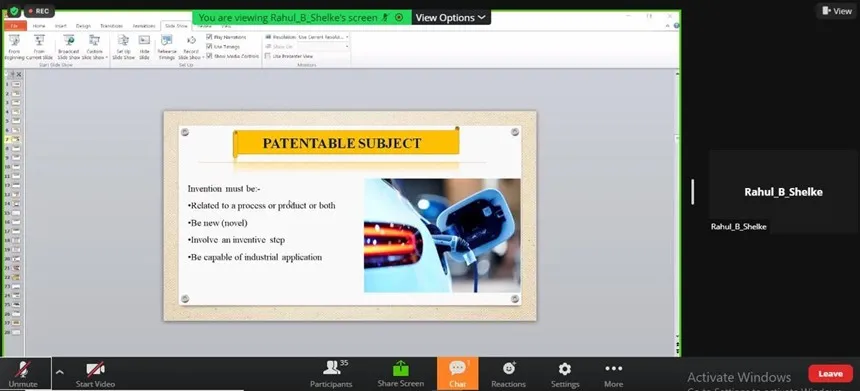Screen dimensions: 860x391
Task: Open the Show On combo box
Action: tap(323, 46)
